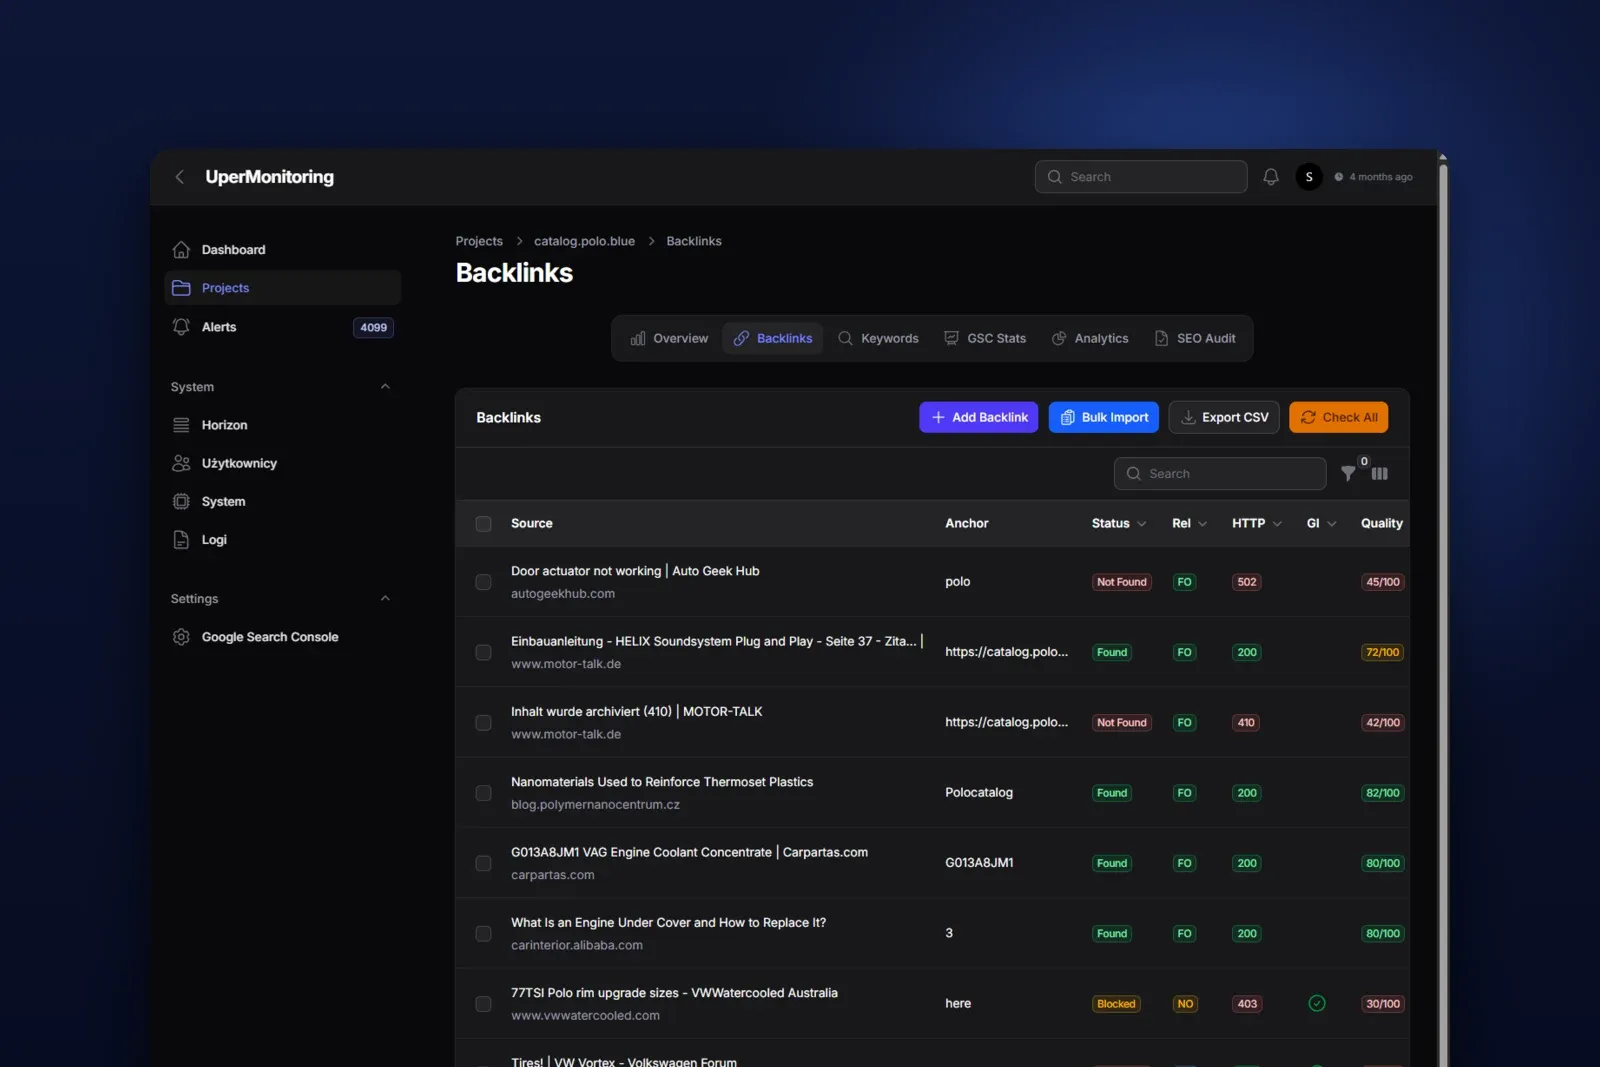1600x1067 pixels.
Task: Click the magnifier icon in top search
Action: click(1054, 177)
